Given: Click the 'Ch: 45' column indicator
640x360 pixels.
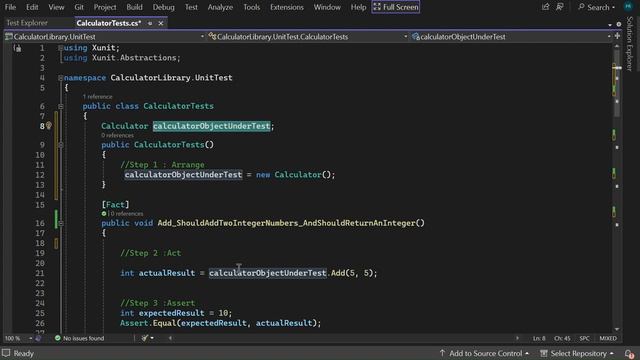Looking at the screenshot, I should point(562,338).
